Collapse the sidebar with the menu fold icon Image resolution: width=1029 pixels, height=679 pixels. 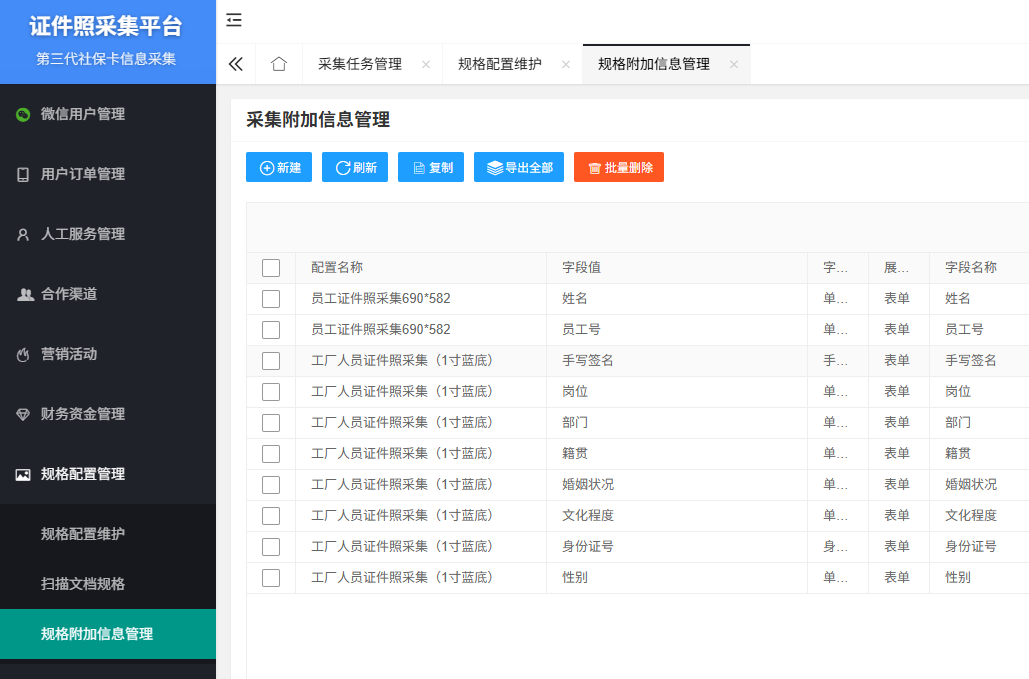(x=234, y=20)
